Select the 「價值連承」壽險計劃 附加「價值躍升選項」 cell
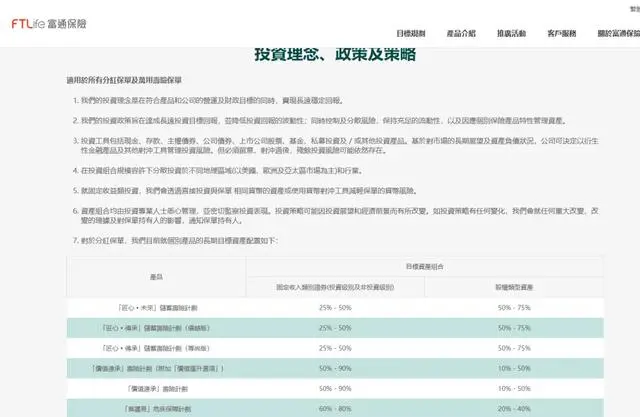Viewport: 640px width, 417px height. click(x=157, y=368)
